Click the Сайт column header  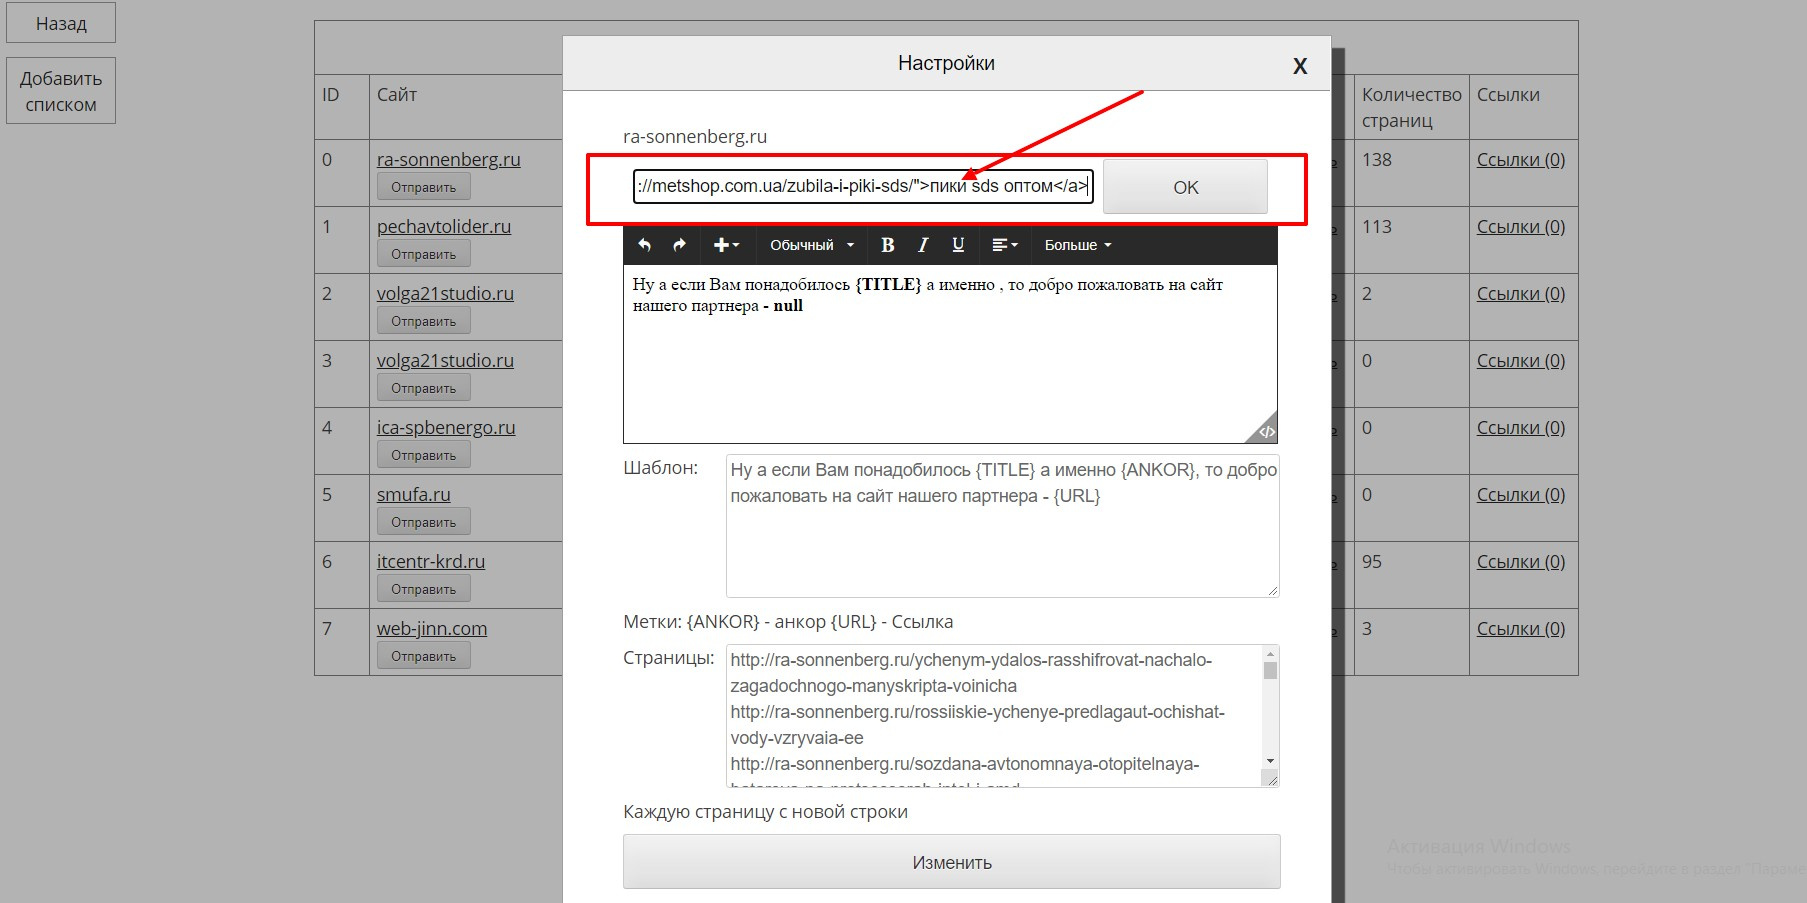coord(397,94)
